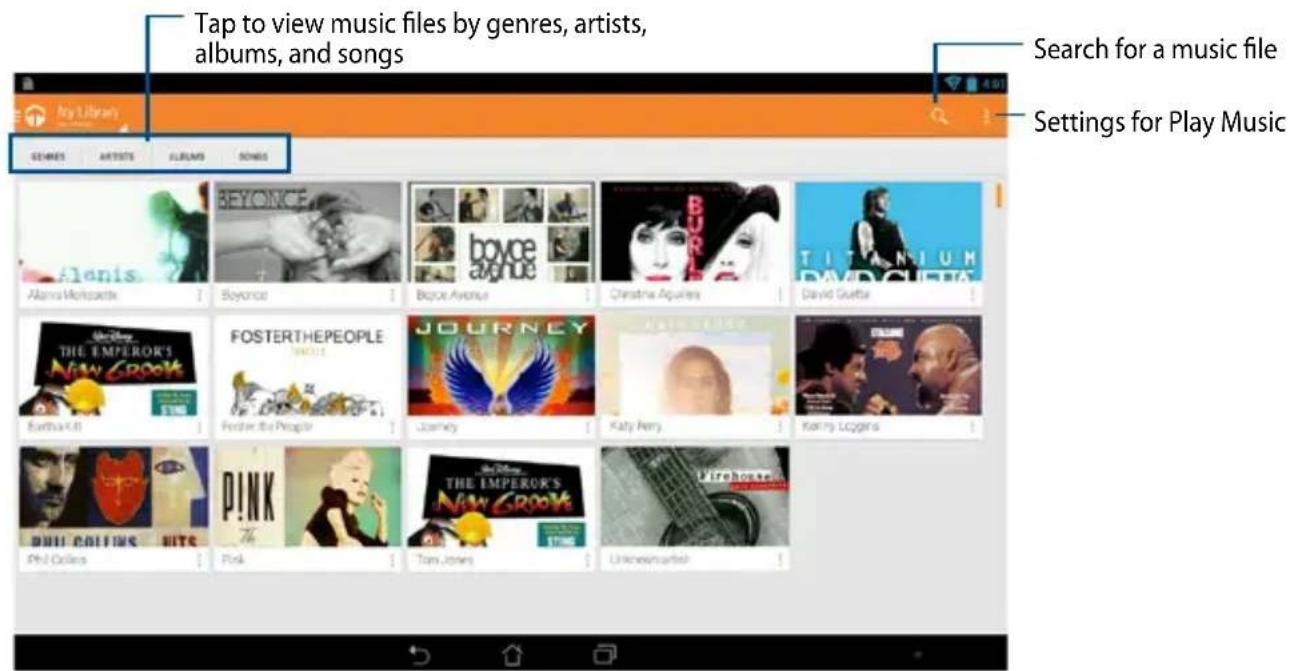Image resolution: width=1290 pixels, height=671 pixels.
Task: Tap the notification icon in status bar
Action: point(28,84)
